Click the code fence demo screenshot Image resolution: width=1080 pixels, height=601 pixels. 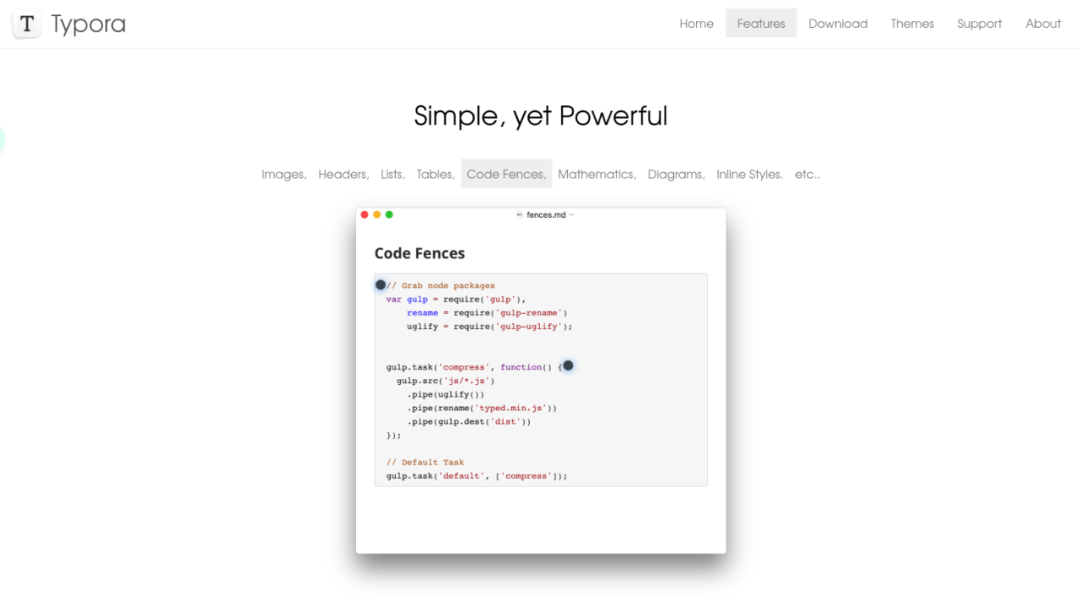click(x=541, y=381)
